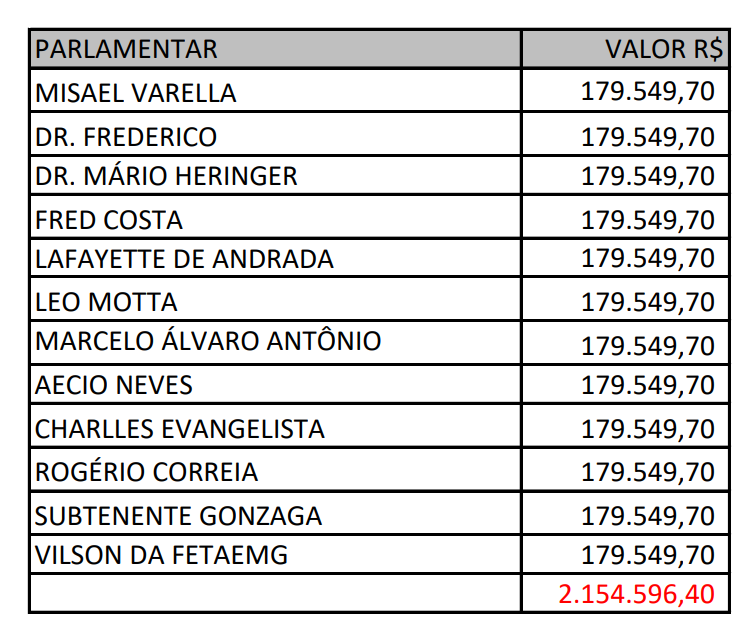Click the CHARLLES EVANGELISTA cell
Viewport: 751px width, 633px height.
click(180, 429)
